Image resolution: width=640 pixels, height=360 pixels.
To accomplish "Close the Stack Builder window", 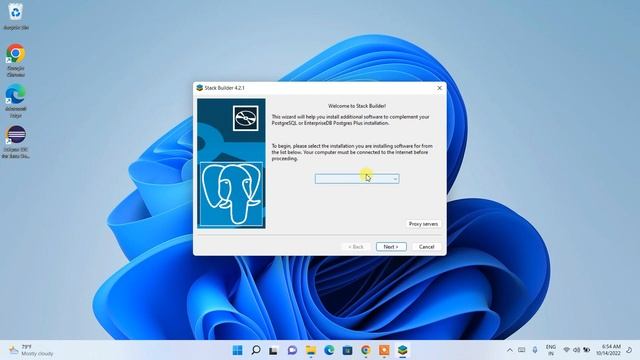I will 440,88.
